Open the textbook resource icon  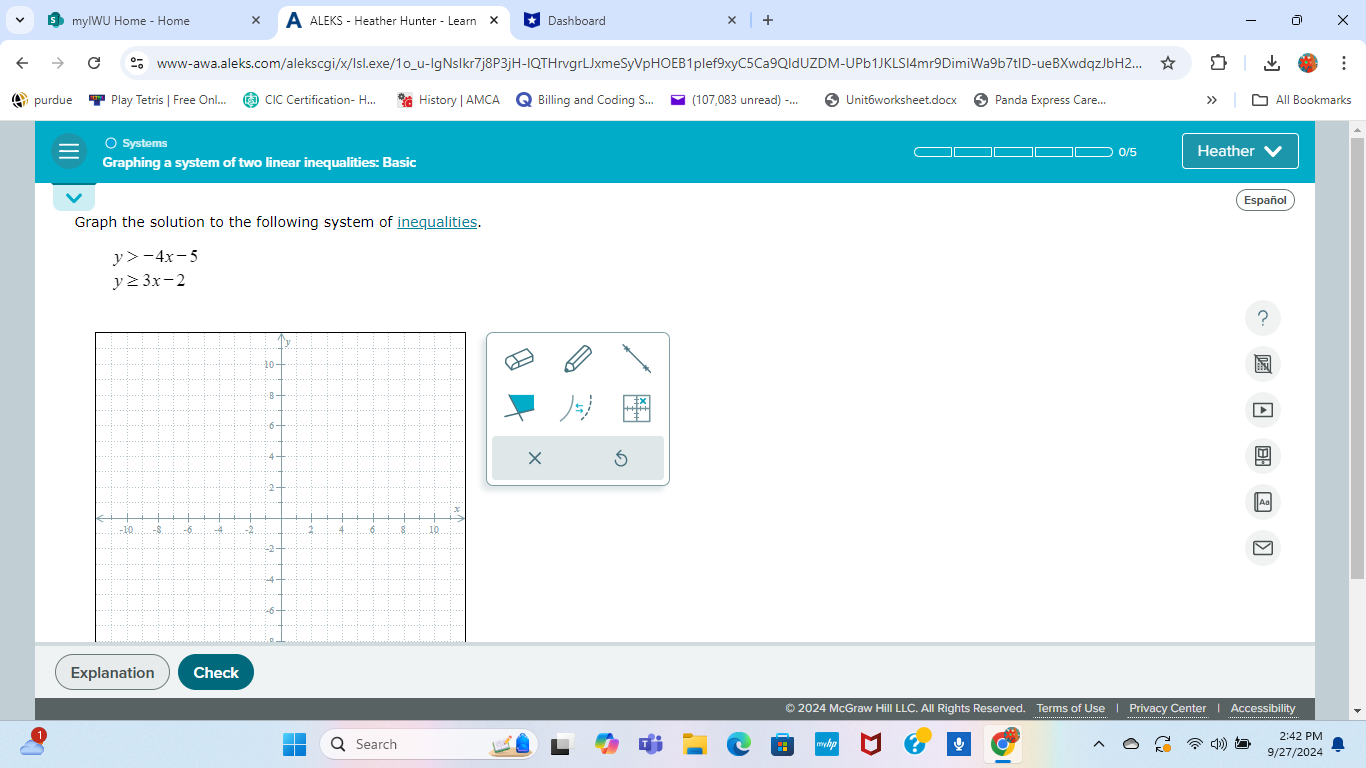[x=1263, y=456]
